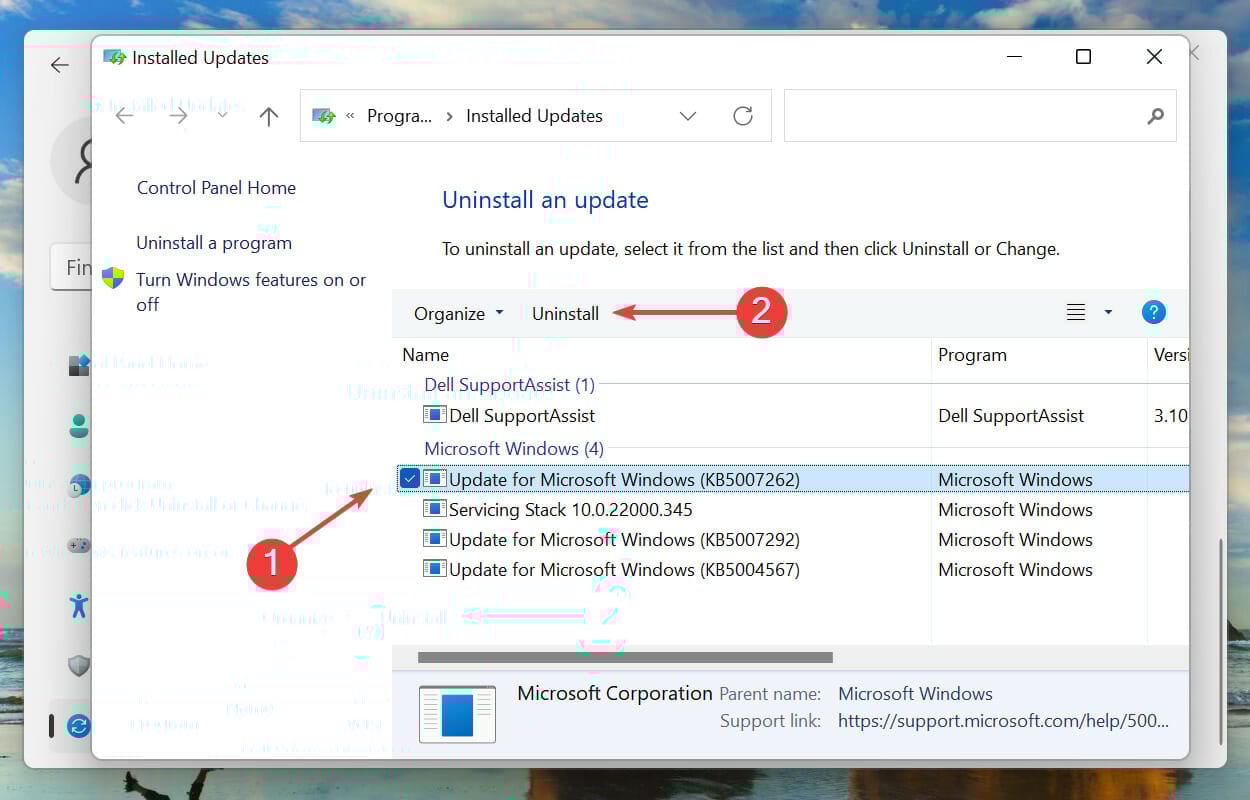Collapse the Dell SupportAssist (1) group
Screen dimensions: 1250x800
510,385
